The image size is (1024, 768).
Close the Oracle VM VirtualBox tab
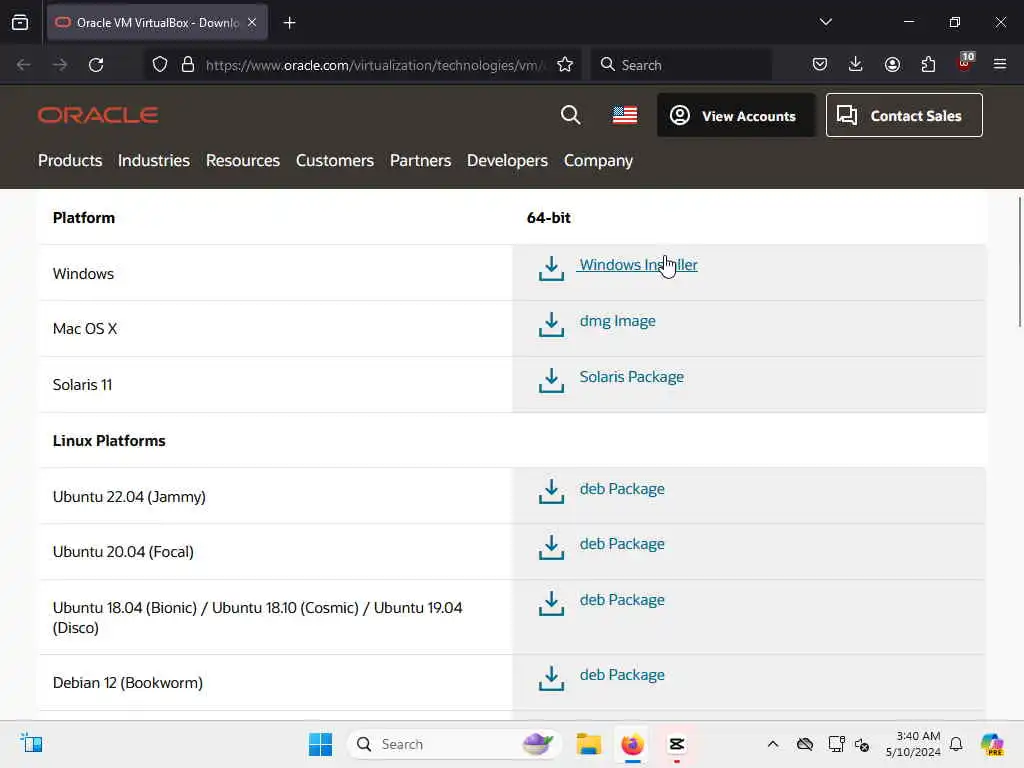[252, 23]
